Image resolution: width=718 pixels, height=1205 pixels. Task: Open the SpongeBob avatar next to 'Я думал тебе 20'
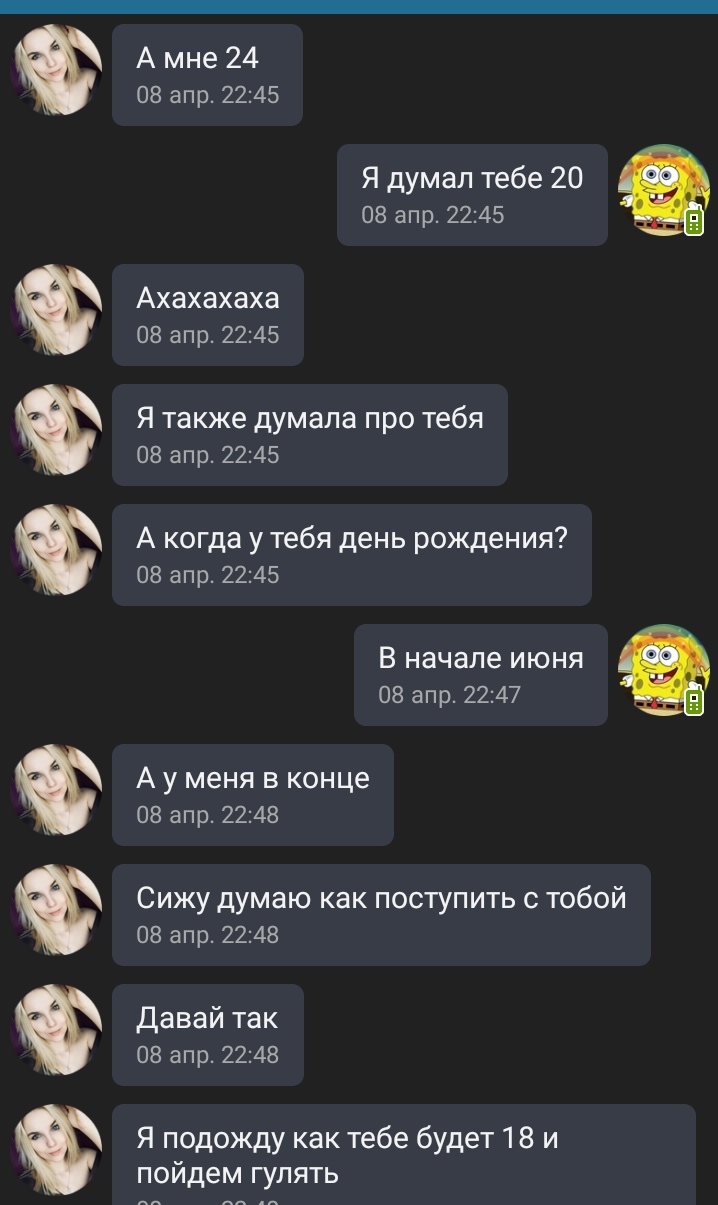664,190
